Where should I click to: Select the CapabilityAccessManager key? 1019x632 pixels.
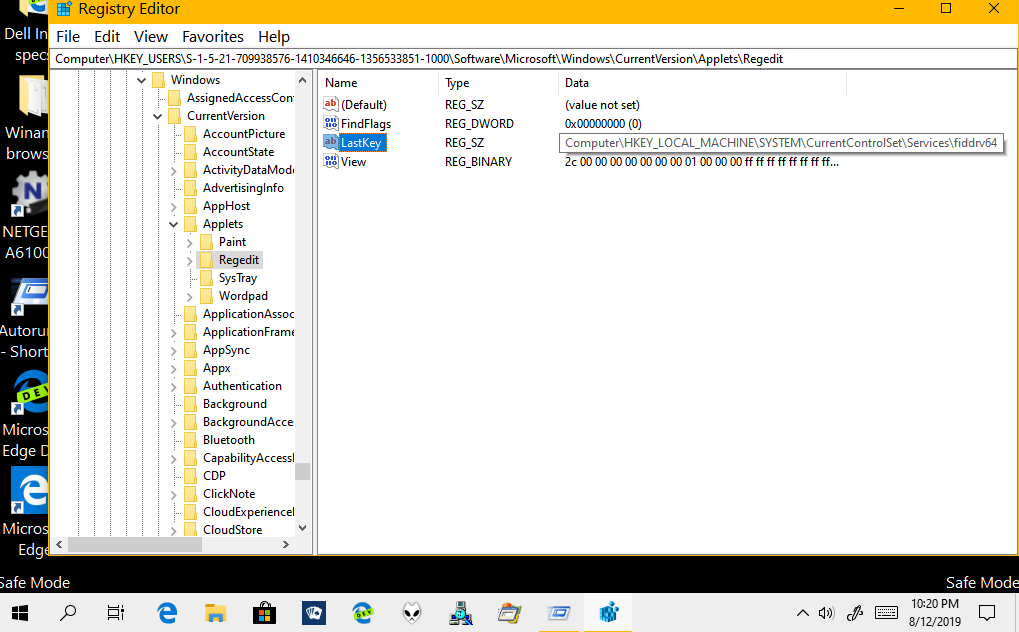coord(248,458)
